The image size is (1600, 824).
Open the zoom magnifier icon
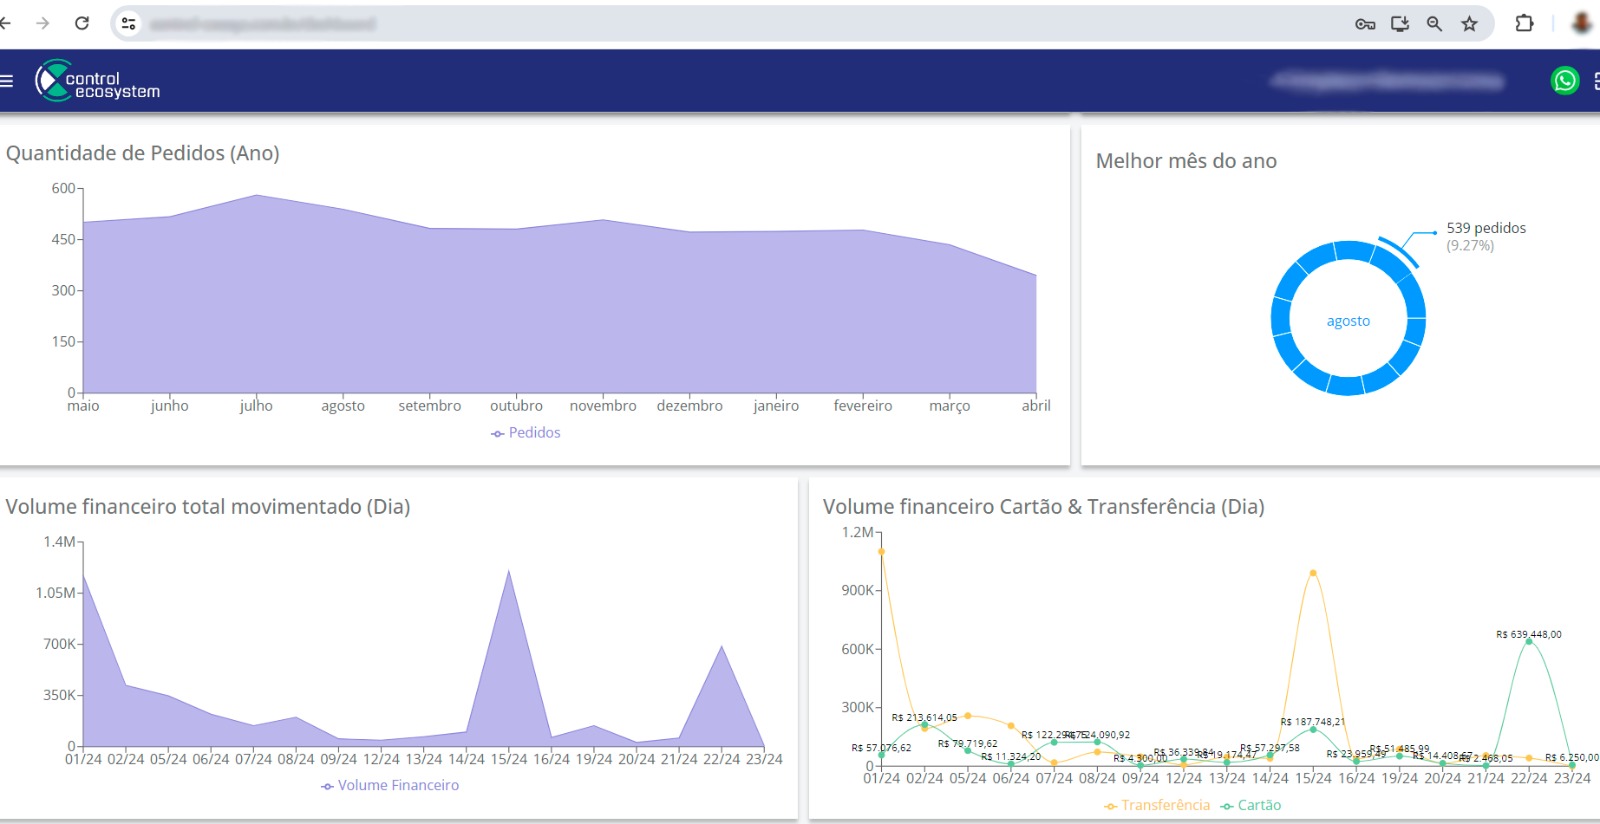(1434, 24)
